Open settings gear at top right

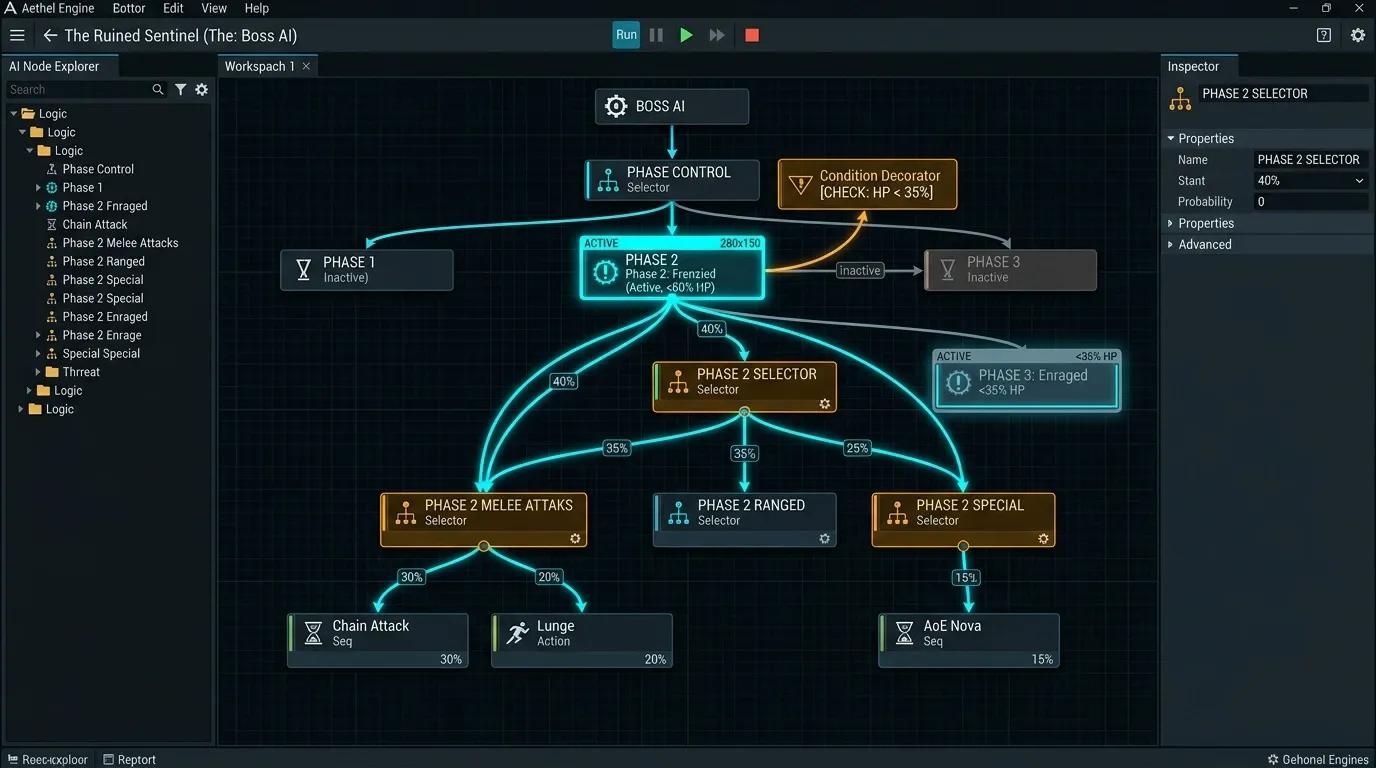(x=1357, y=35)
